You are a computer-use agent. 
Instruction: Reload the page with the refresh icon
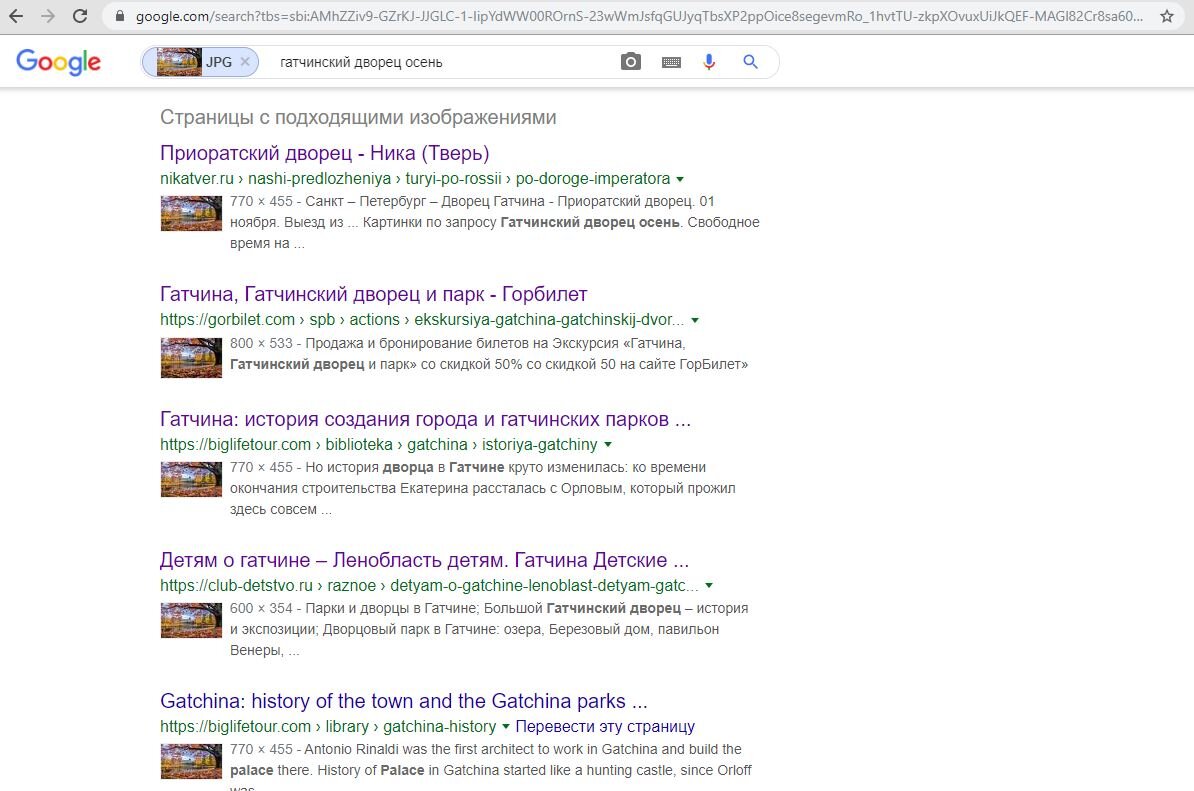pyautogui.click(x=79, y=16)
